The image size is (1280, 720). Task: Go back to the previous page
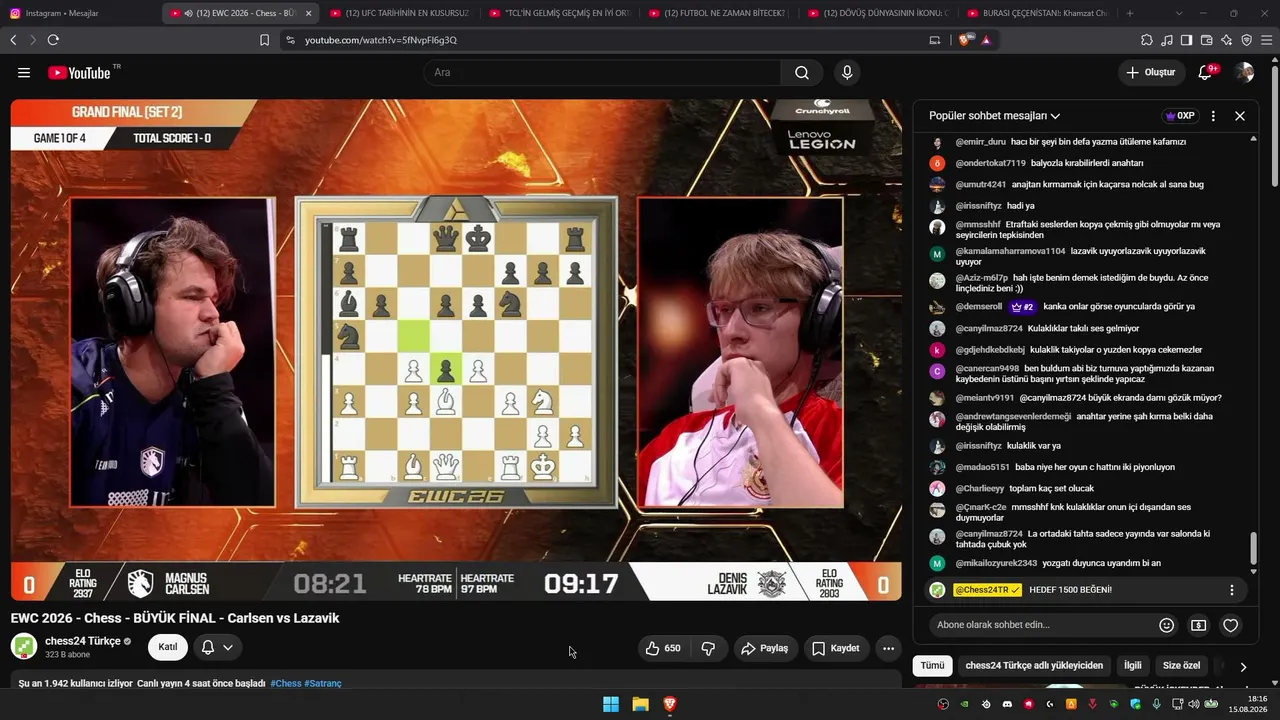pos(13,40)
